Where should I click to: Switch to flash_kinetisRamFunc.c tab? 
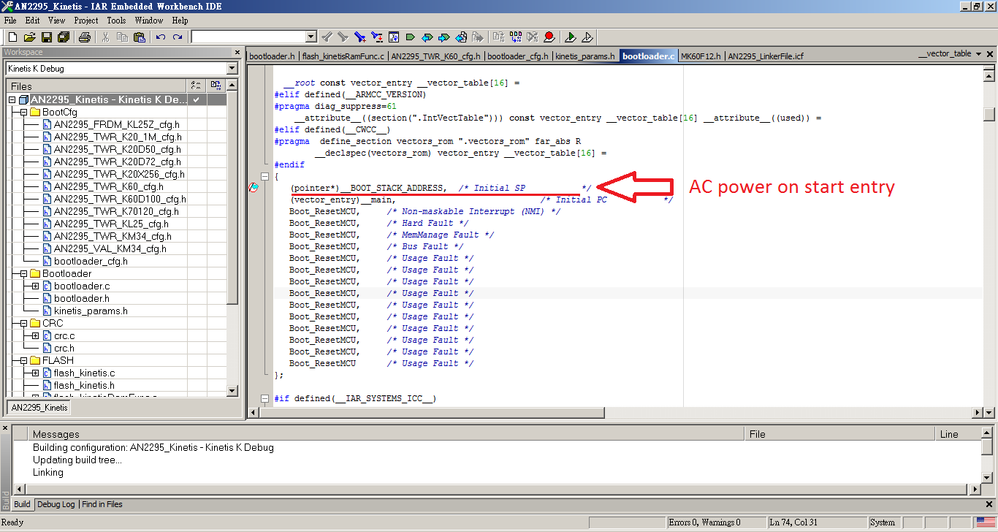[343, 56]
